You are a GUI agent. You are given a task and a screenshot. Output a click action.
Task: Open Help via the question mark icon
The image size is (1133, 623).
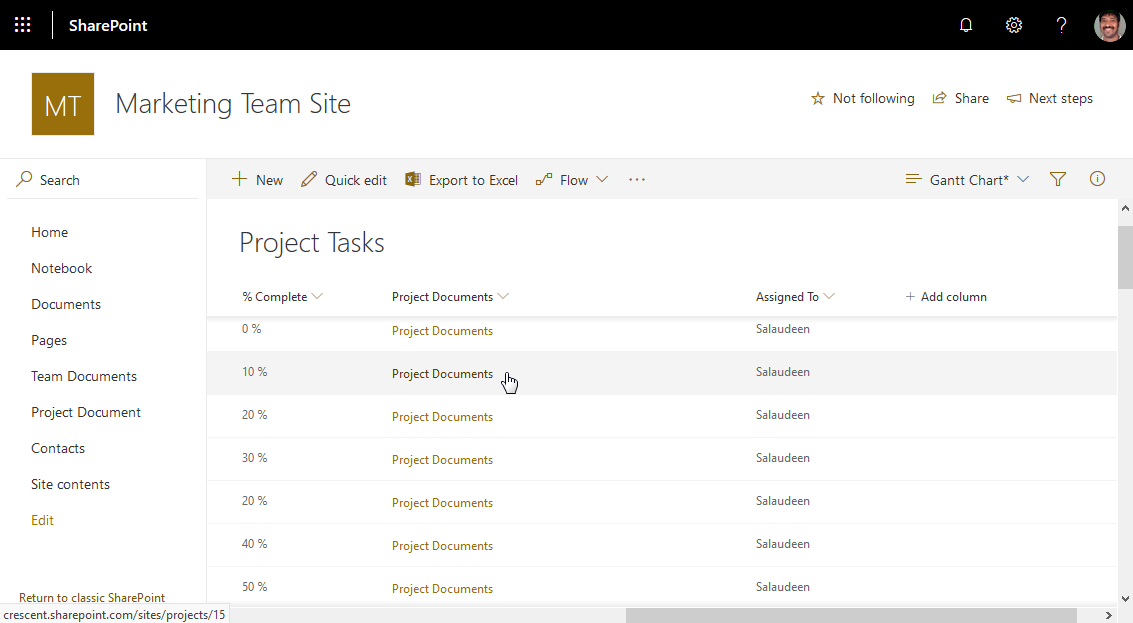click(1061, 25)
